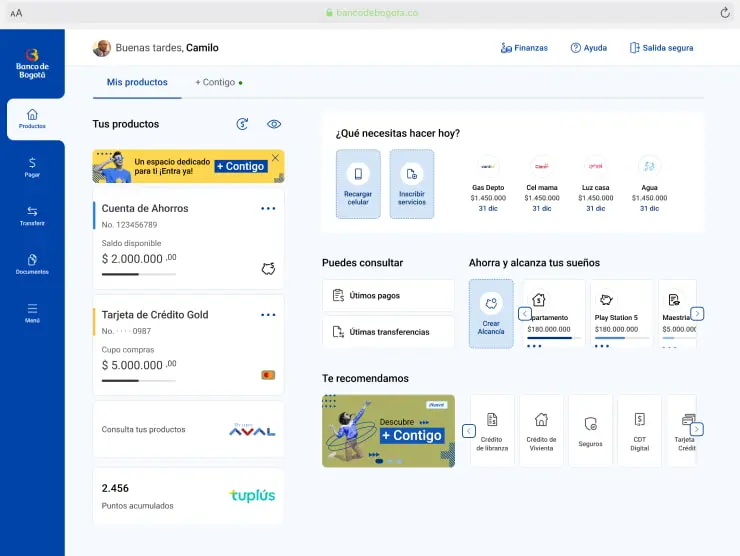Image resolution: width=740 pixels, height=556 pixels.
Task: Click the Salida segura link
Action: (x=661, y=48)
